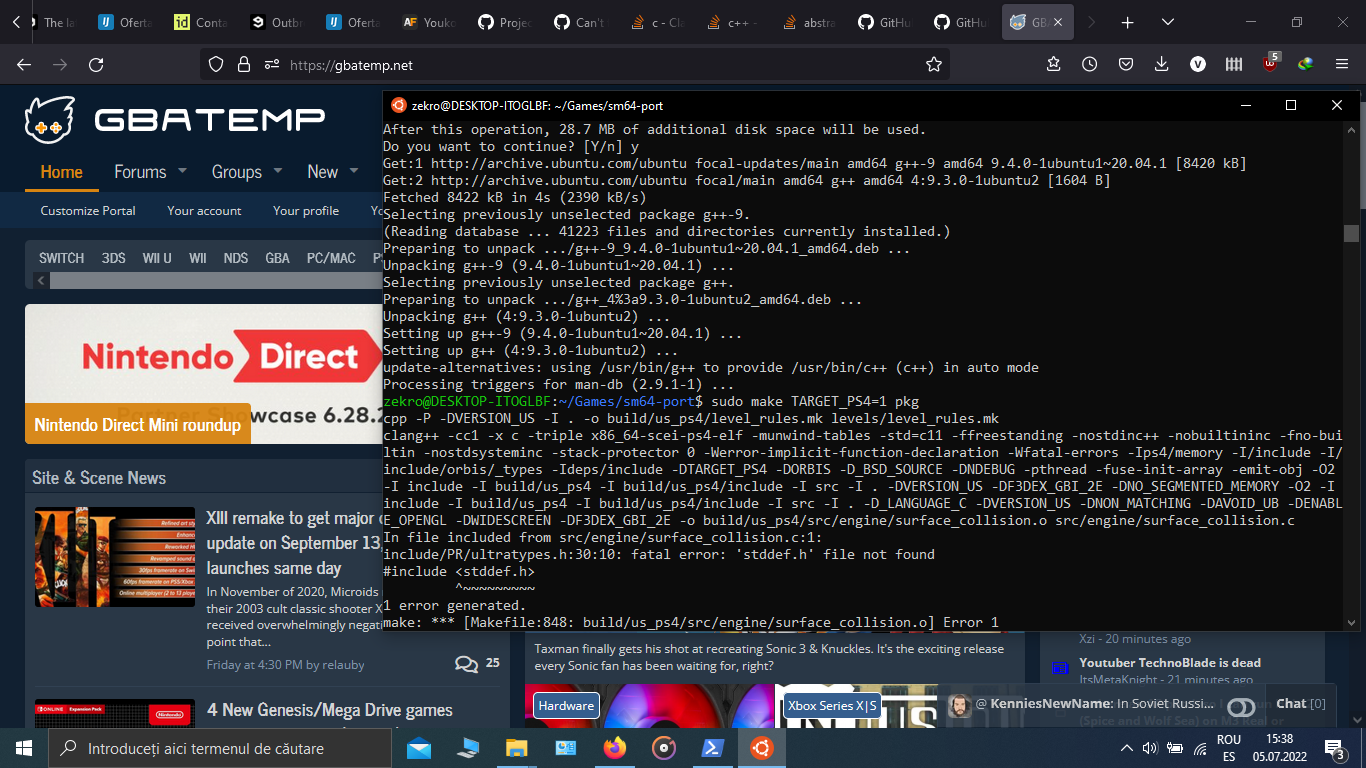Open the Home navigation tab
The width and height of the screenshot is (1366, 768).
[x=61, y=172]
